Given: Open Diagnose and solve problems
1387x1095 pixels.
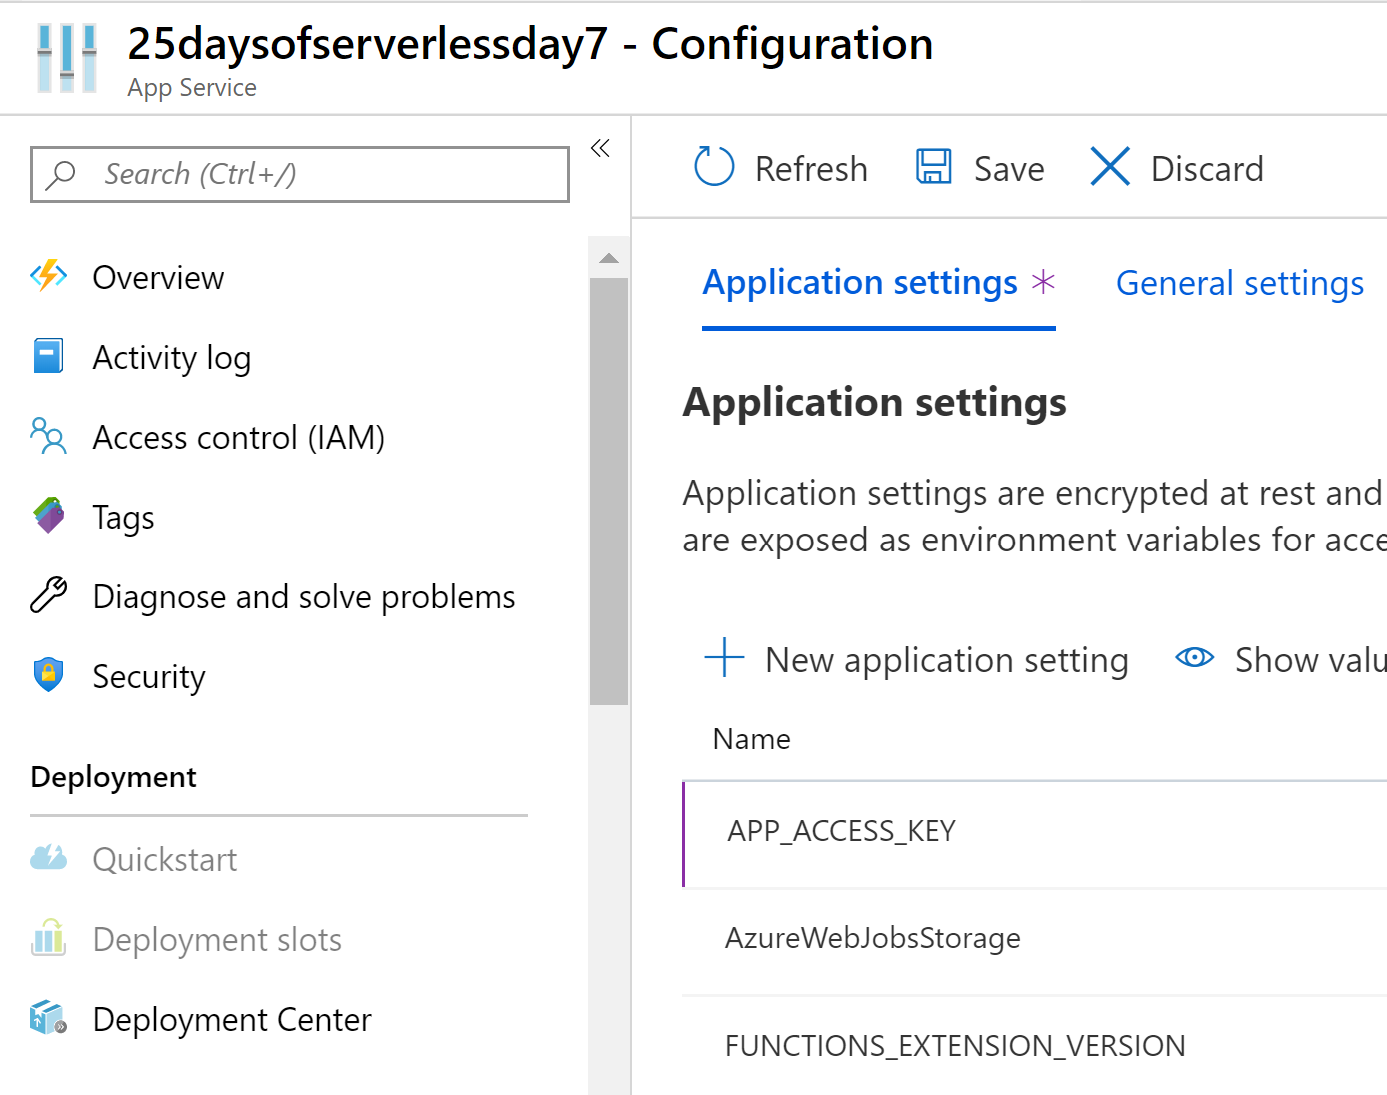Looking at the screenshot, I should pos(303,597).
